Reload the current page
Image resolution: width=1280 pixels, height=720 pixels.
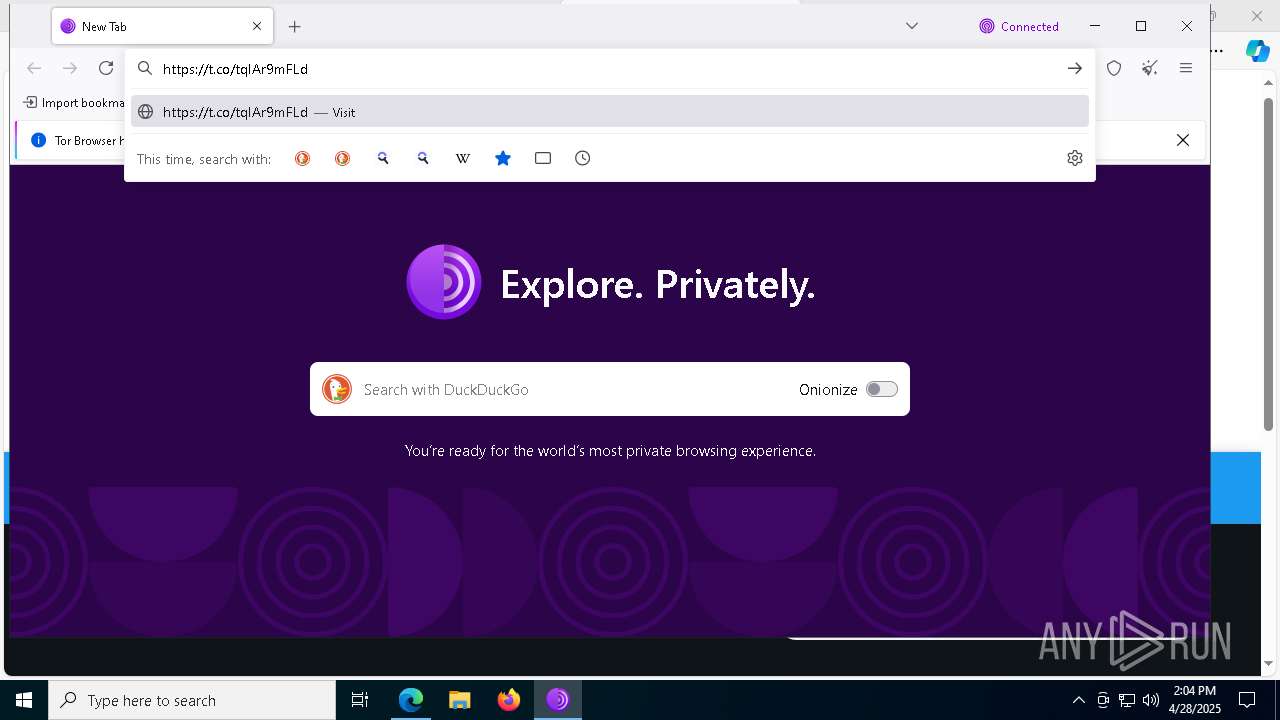106,68
